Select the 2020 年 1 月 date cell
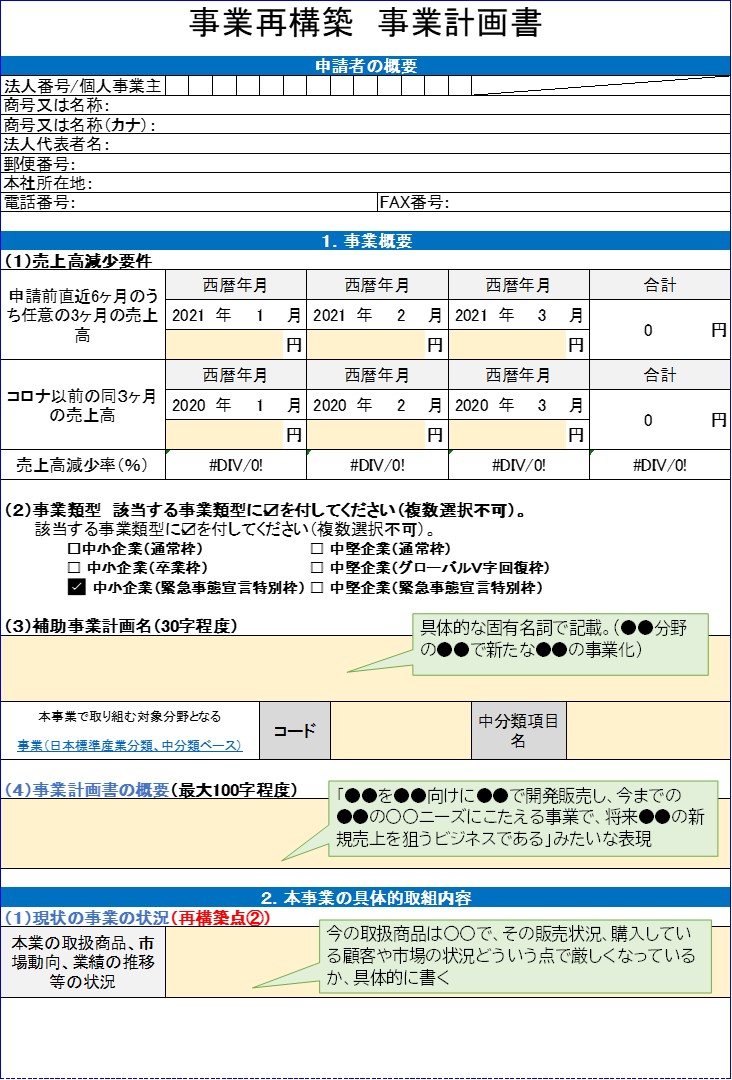This screenshot has width=732, height=1080. tap(236, 406)
